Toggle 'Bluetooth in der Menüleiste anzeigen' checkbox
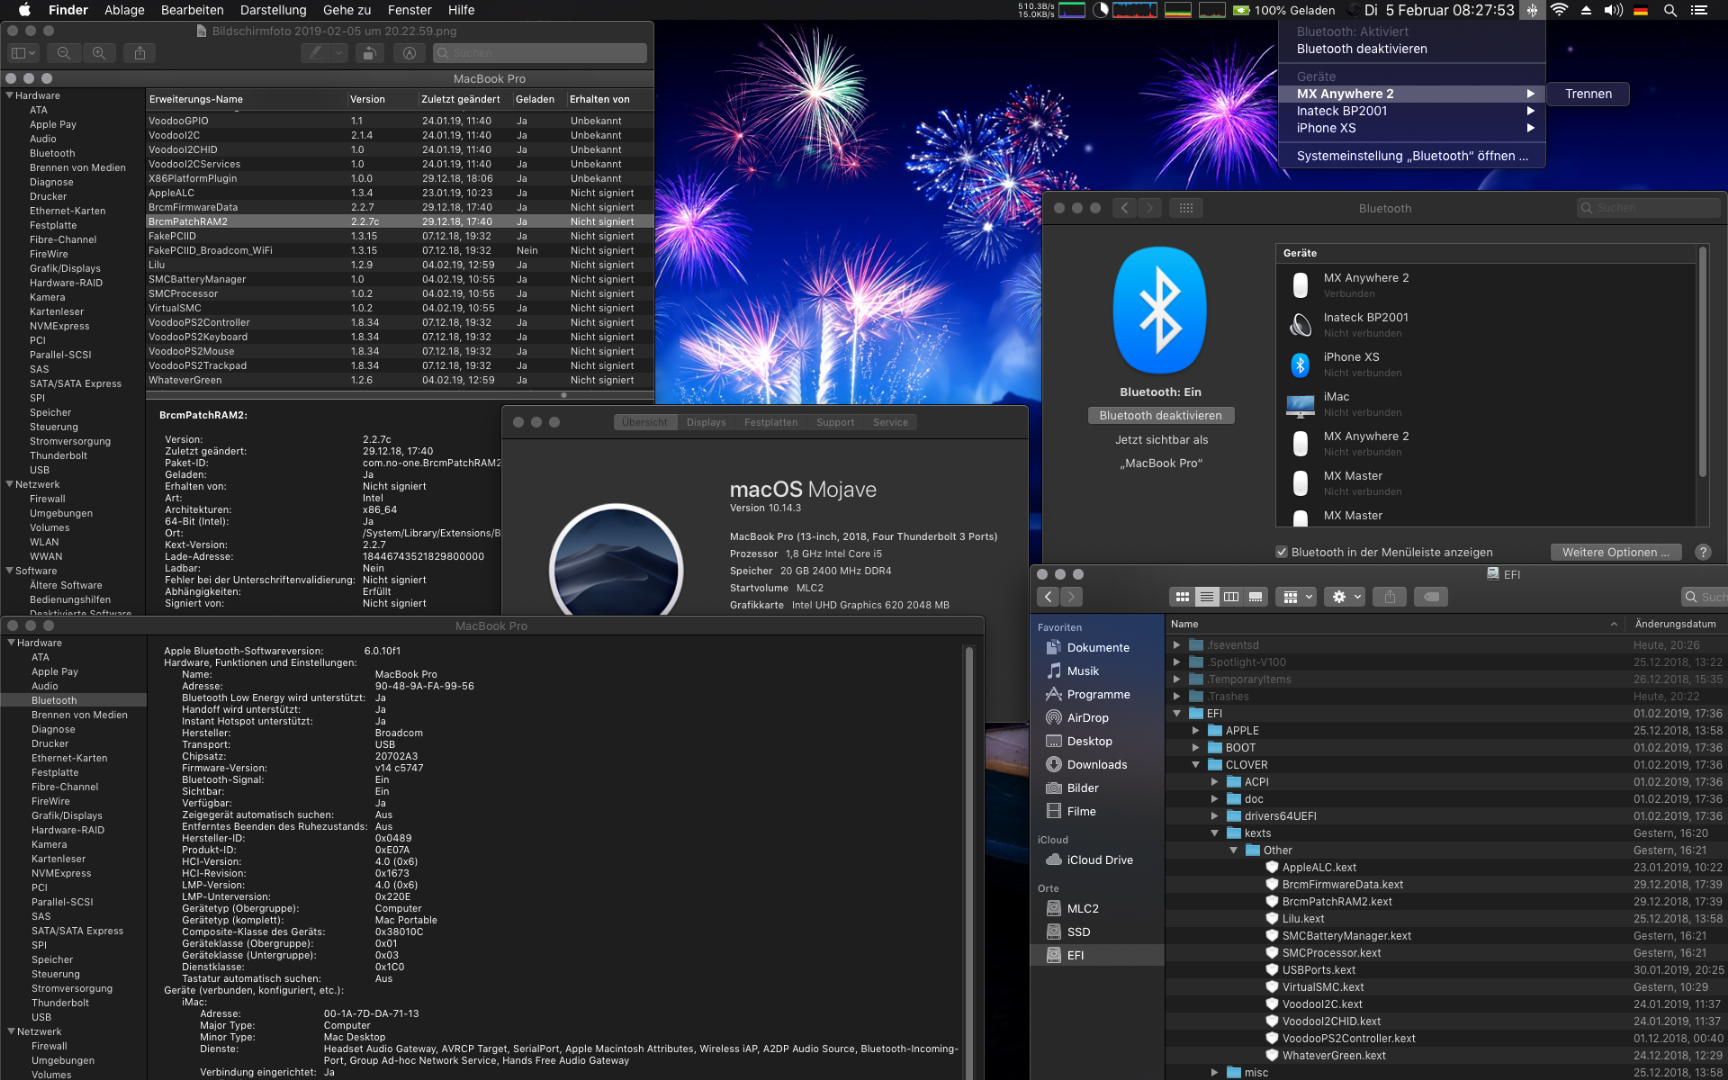The width and height of the screenshot is (1728, 1080). point(1282,552)
